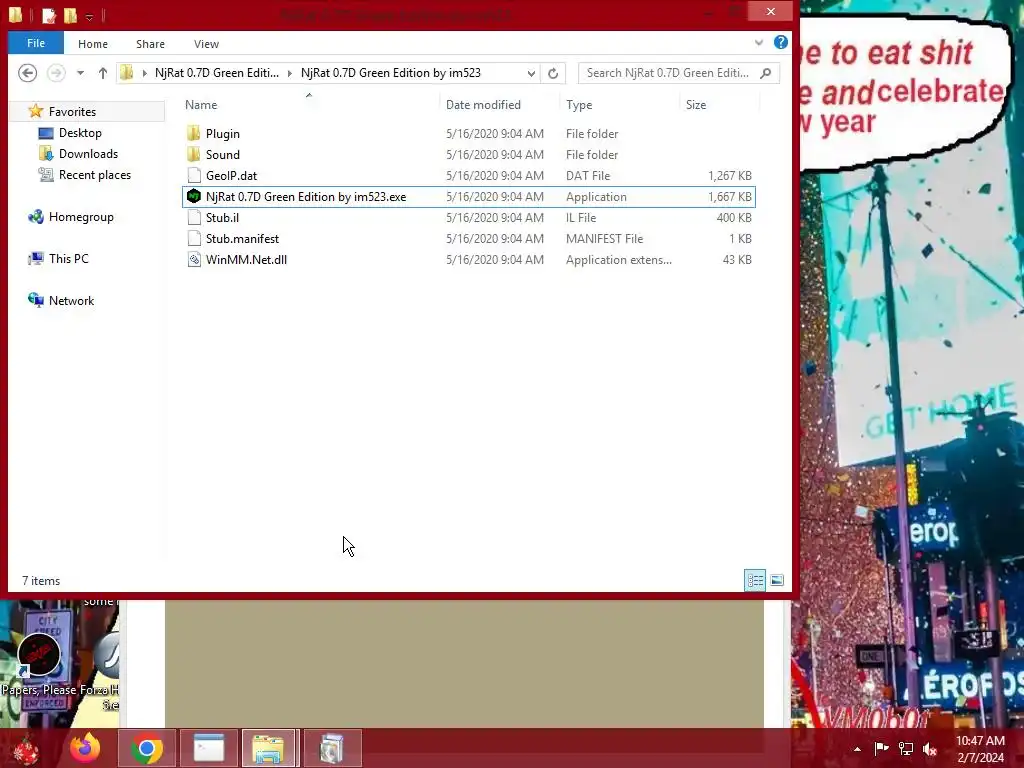Click the New folder icon in title bar
The height and width of the screenshot is (768, 1024).
coord(70,15)
